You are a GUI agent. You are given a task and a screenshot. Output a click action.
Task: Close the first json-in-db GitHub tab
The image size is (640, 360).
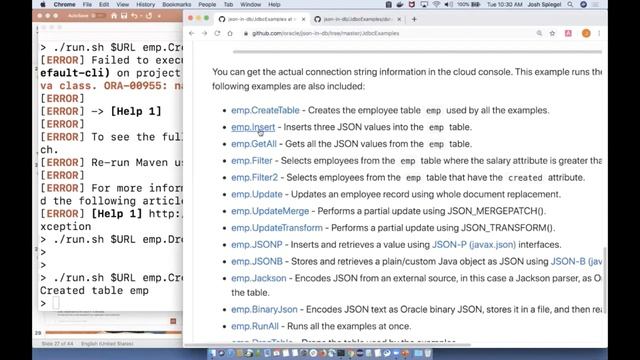[303, 19]
